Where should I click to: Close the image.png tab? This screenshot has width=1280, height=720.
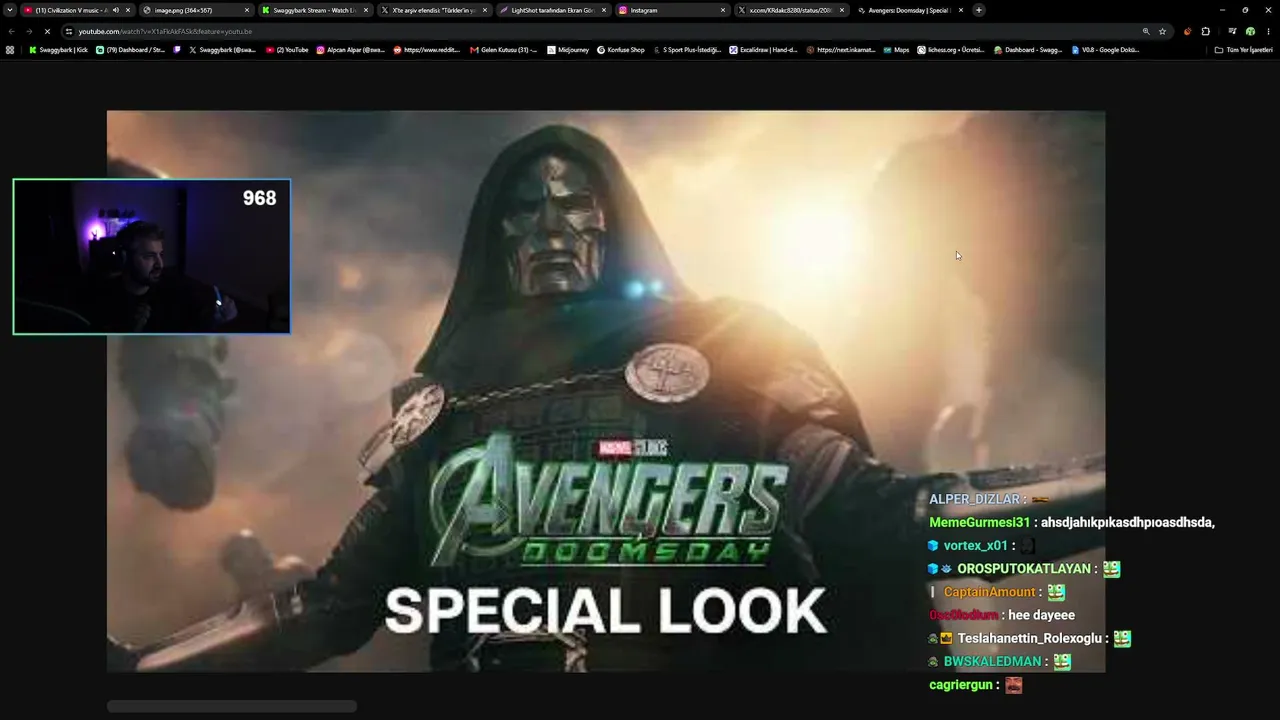click(247, 10)
